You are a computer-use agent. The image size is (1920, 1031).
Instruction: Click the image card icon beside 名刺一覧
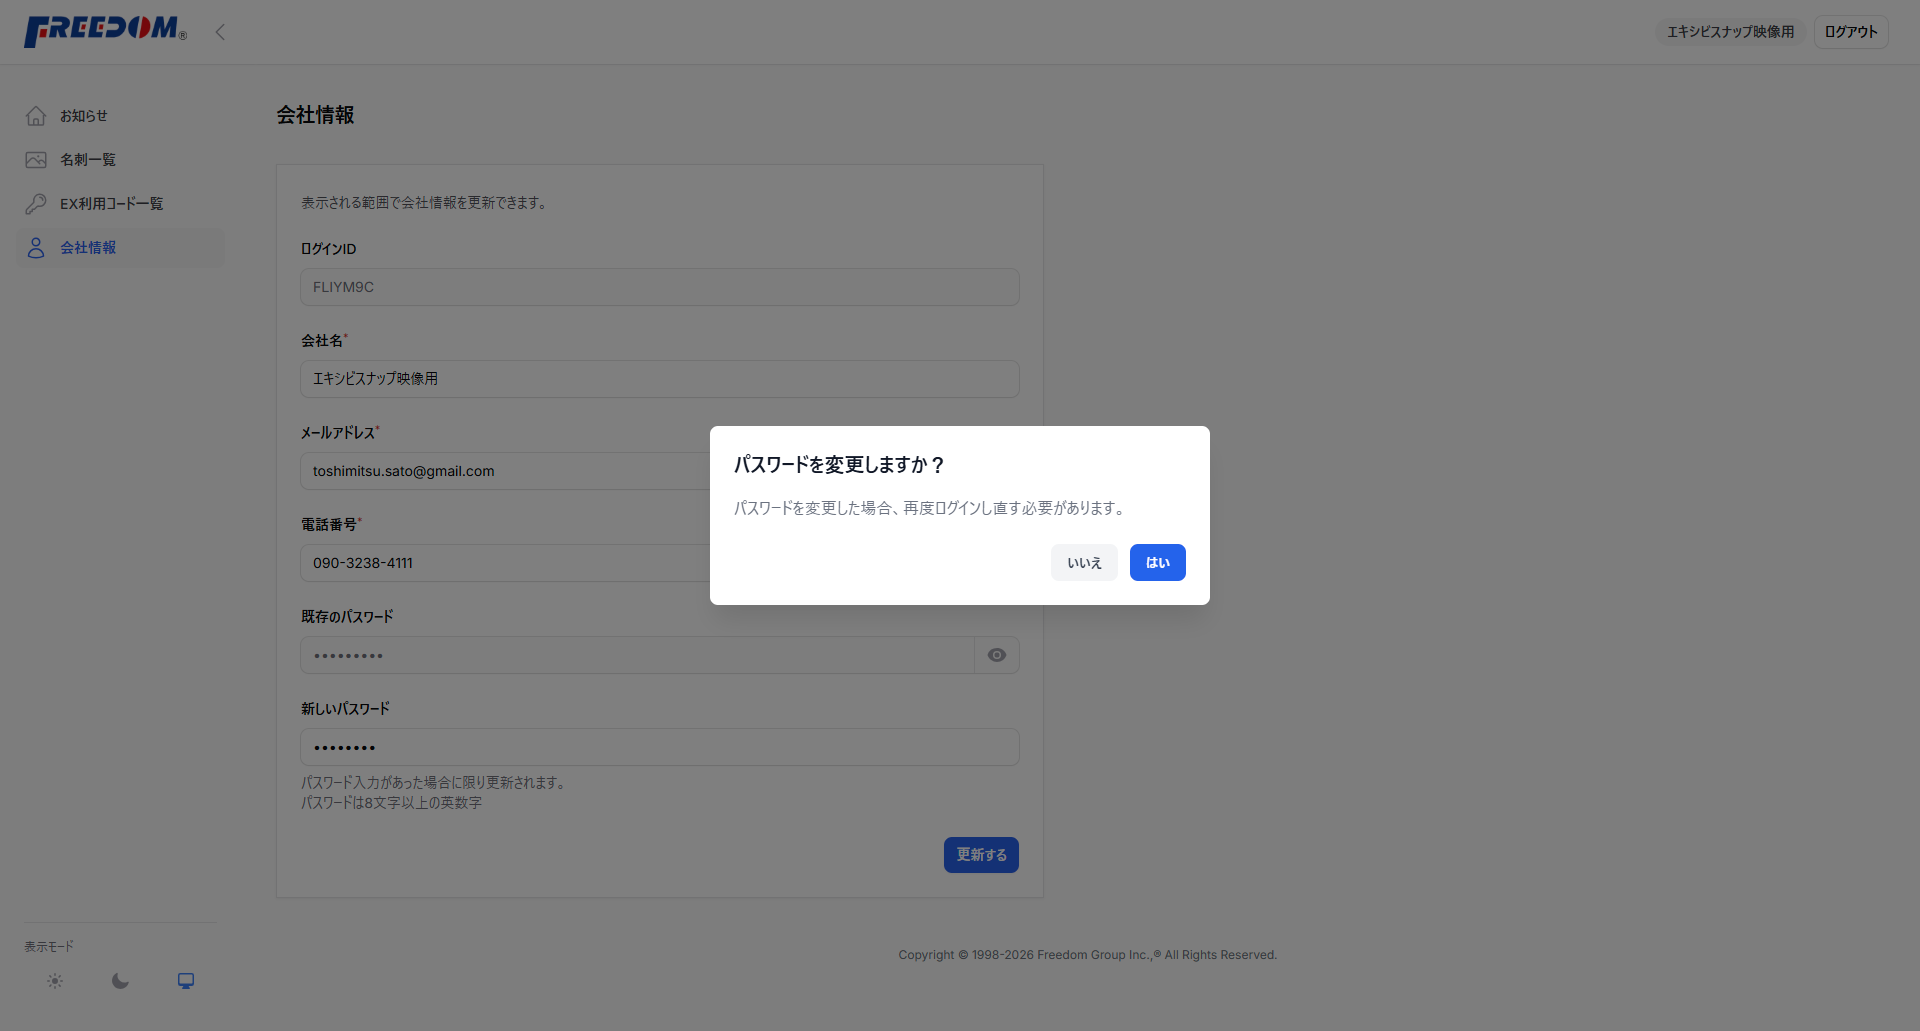[x=36, y=160]
